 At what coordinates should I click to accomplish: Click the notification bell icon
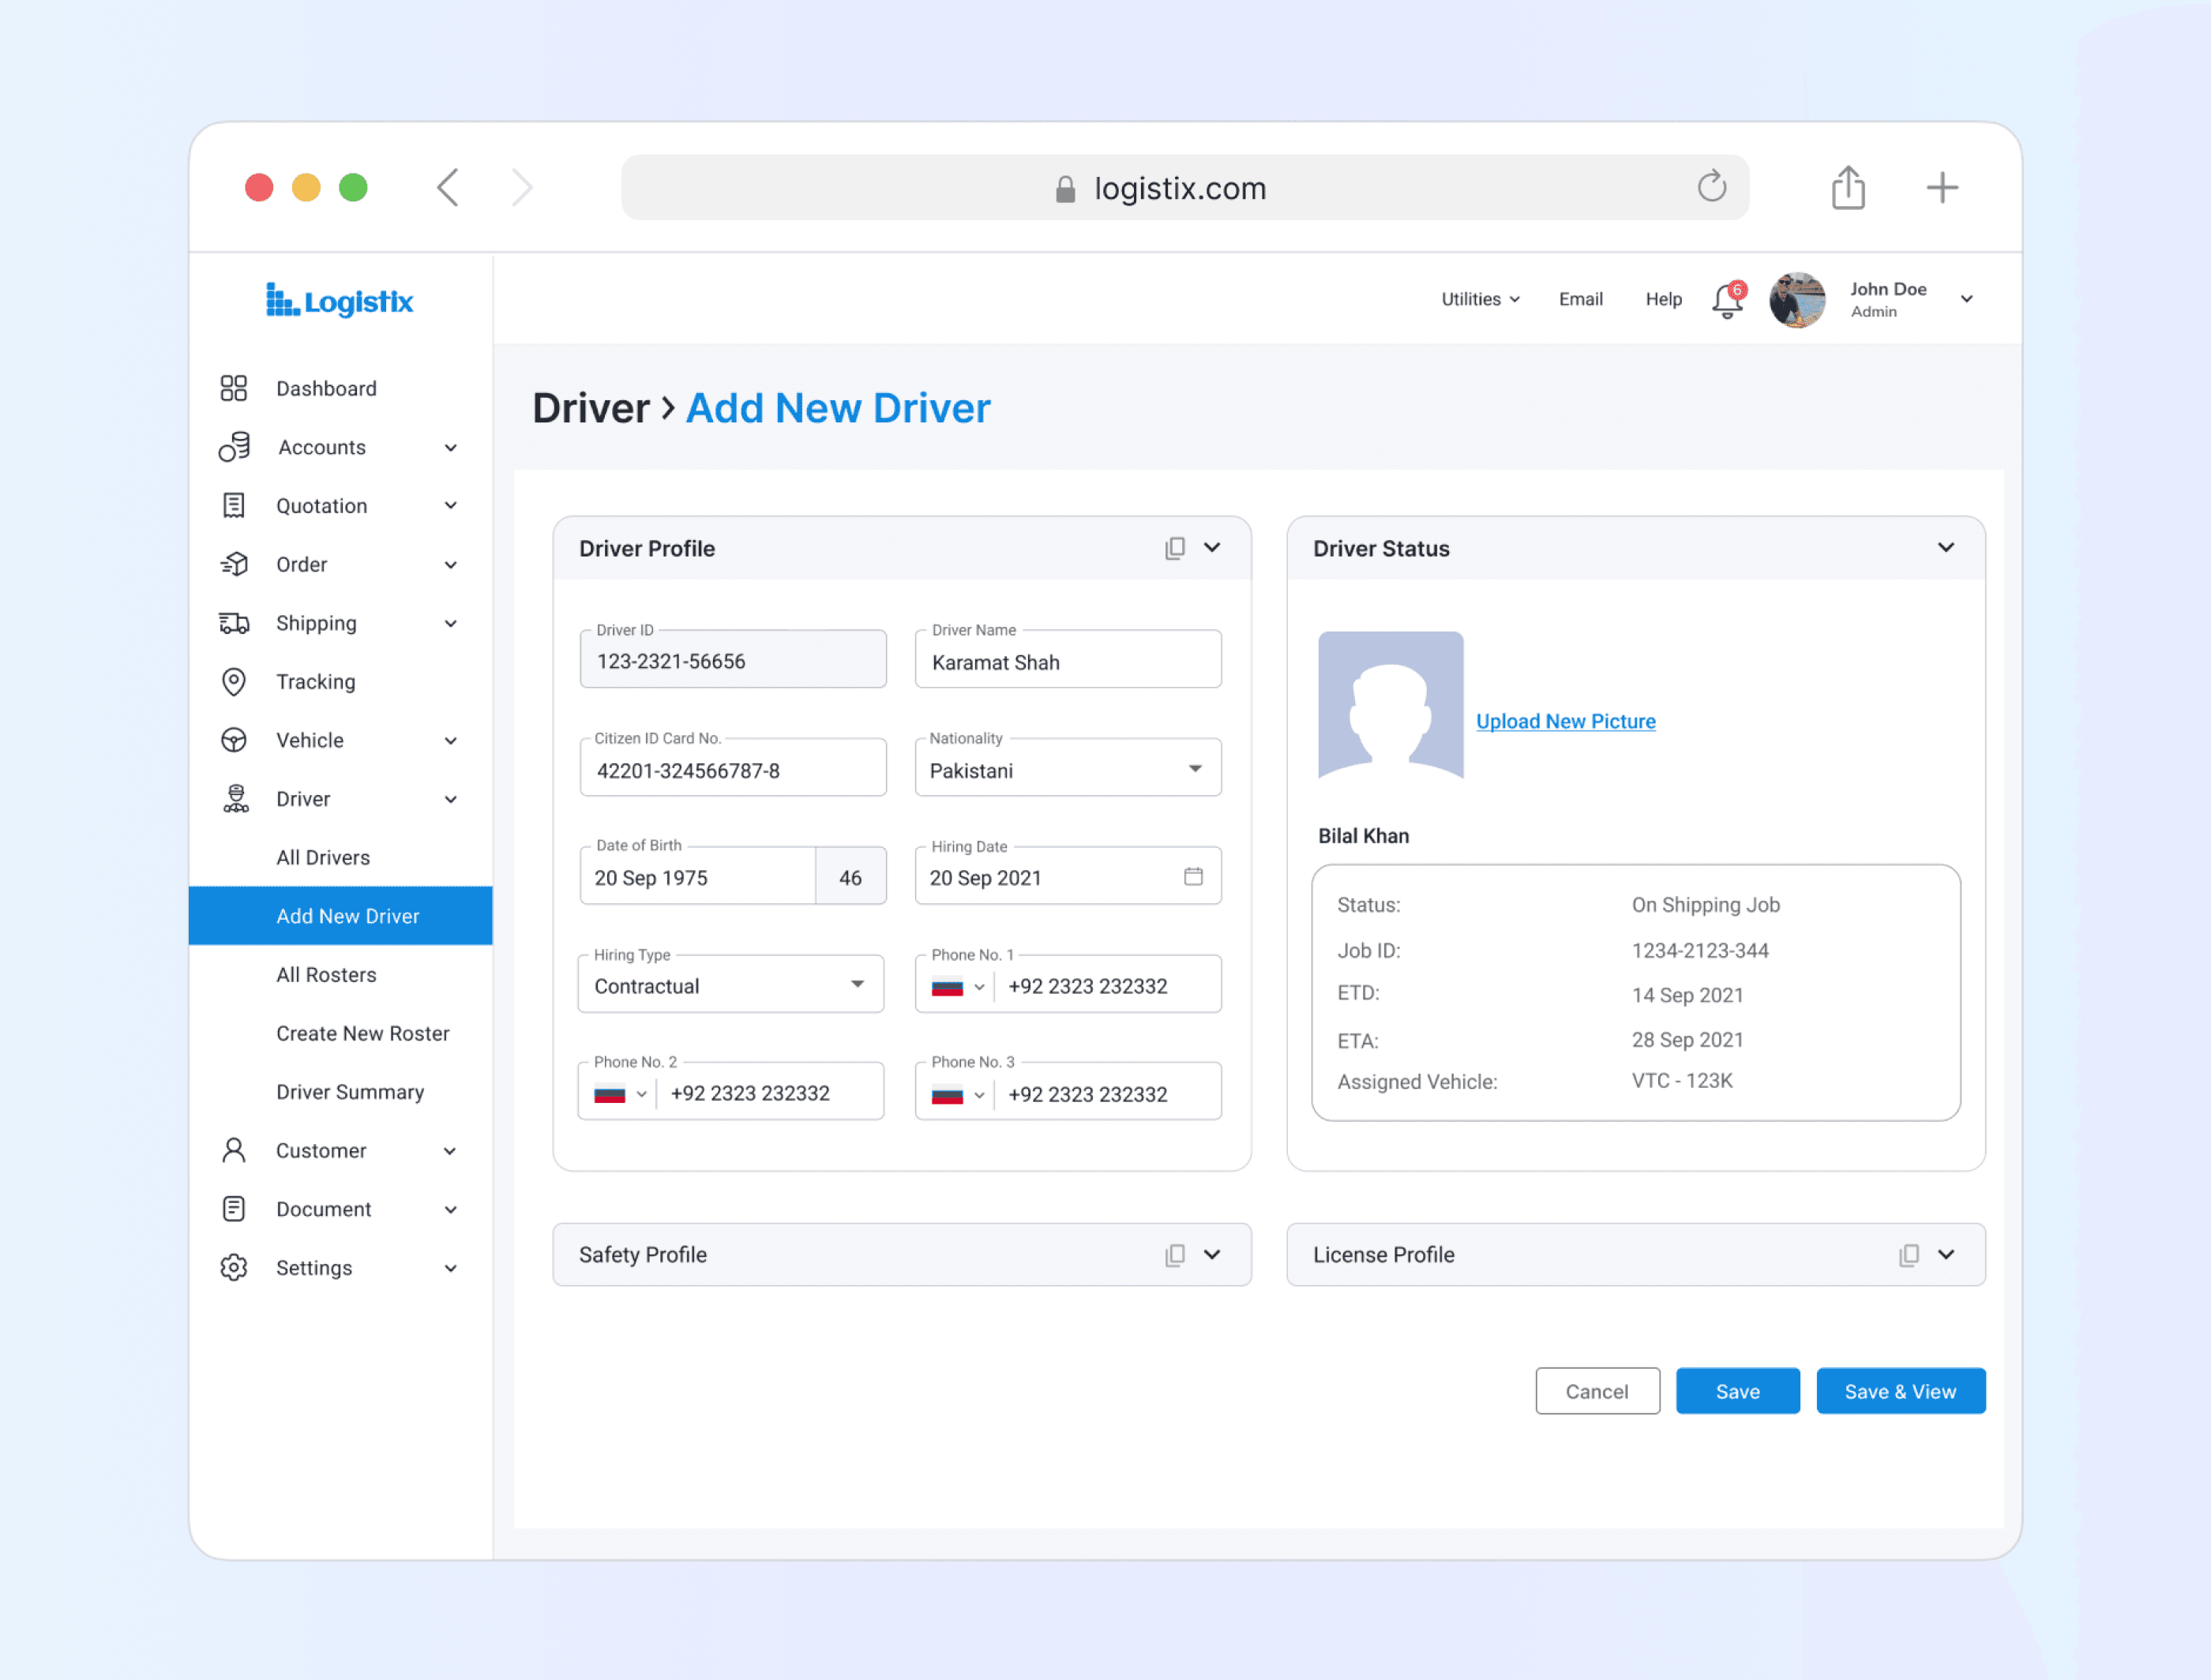(x=1726, y=301)
